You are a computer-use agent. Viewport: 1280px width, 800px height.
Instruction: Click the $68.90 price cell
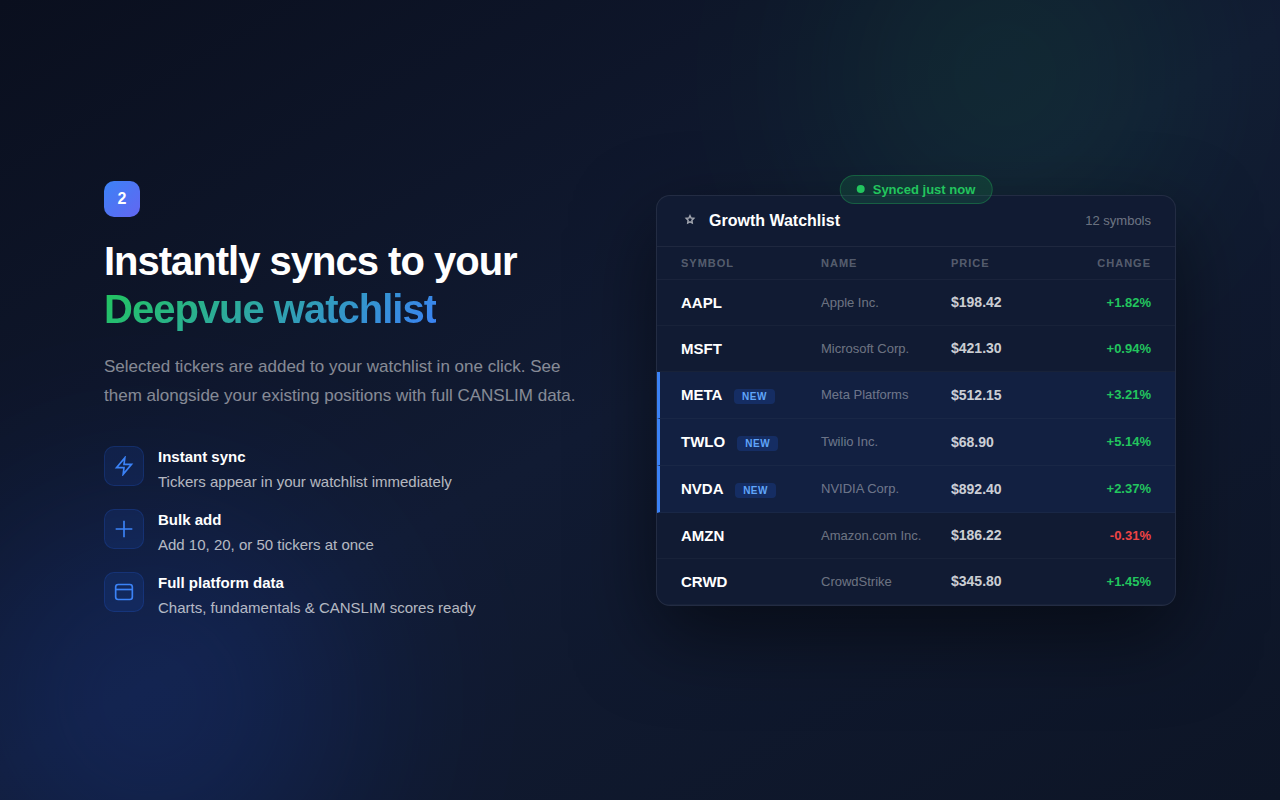tap(972, 442)
